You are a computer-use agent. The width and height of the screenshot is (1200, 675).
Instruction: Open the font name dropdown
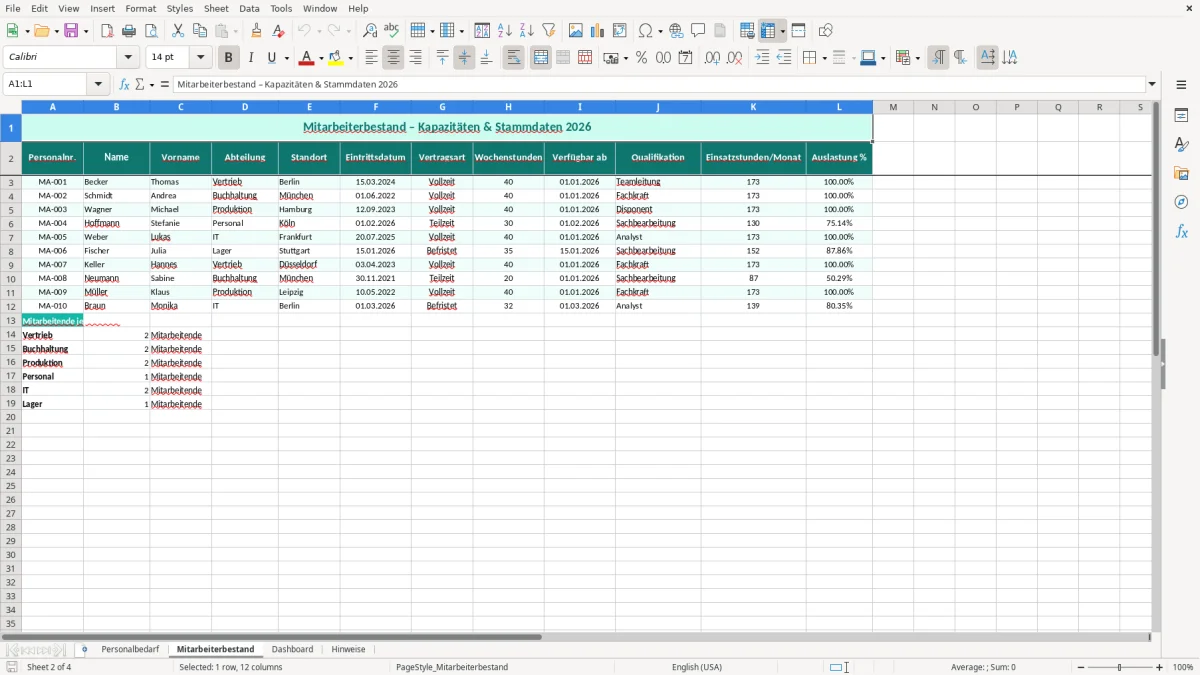[128, 58]
